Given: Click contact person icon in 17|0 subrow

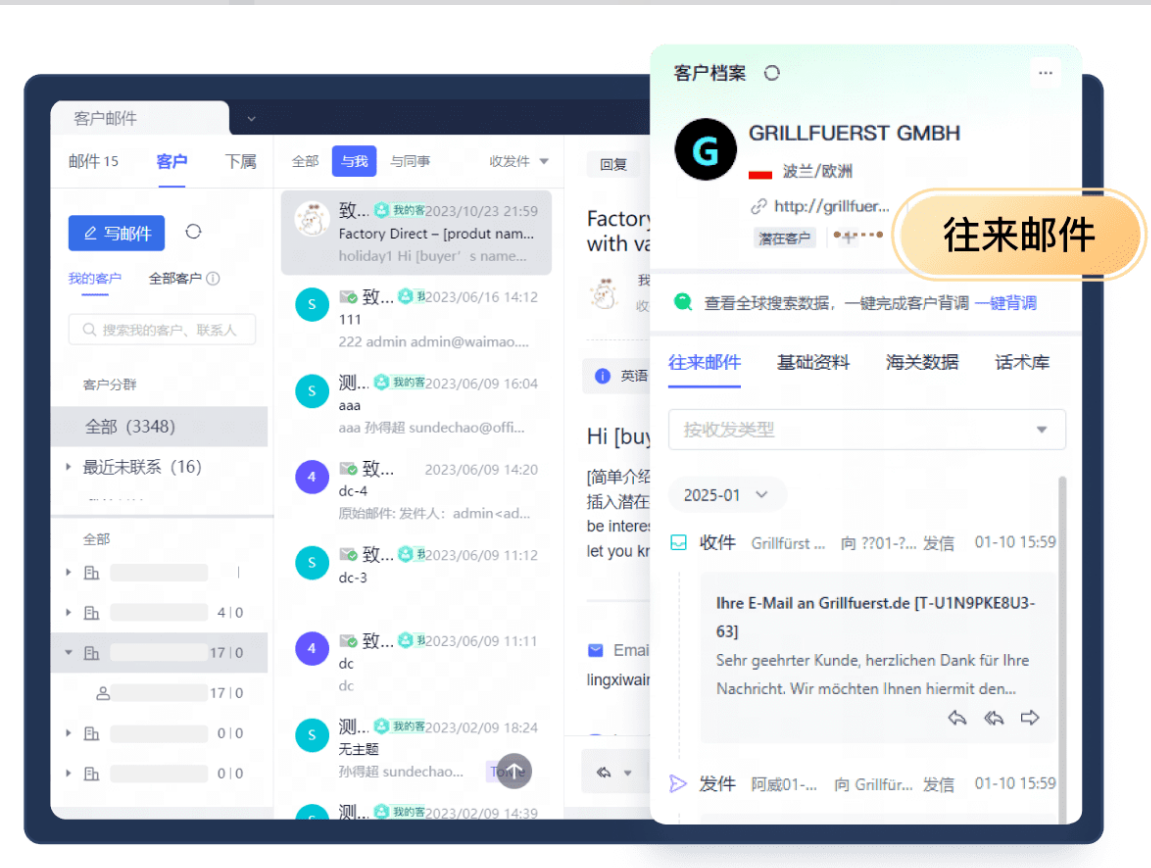Looking at the screenshot, I should tap(103, 692).
